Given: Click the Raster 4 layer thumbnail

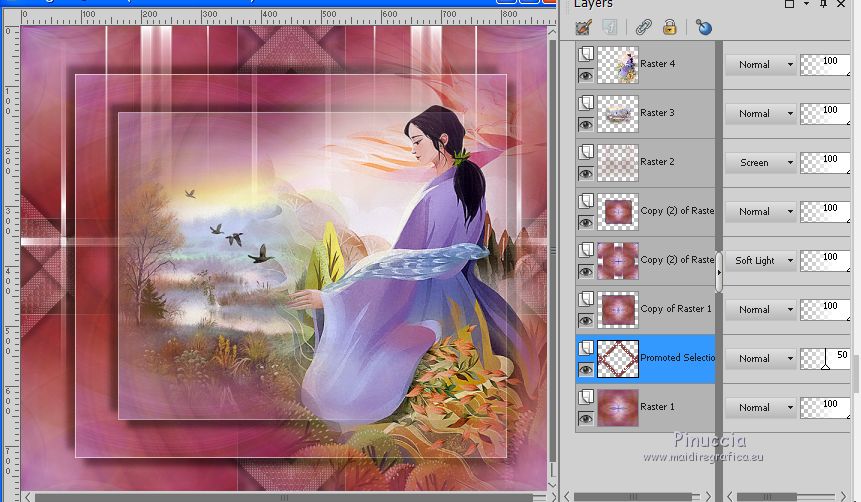Looking at the screenshot, I should point(618,65).
